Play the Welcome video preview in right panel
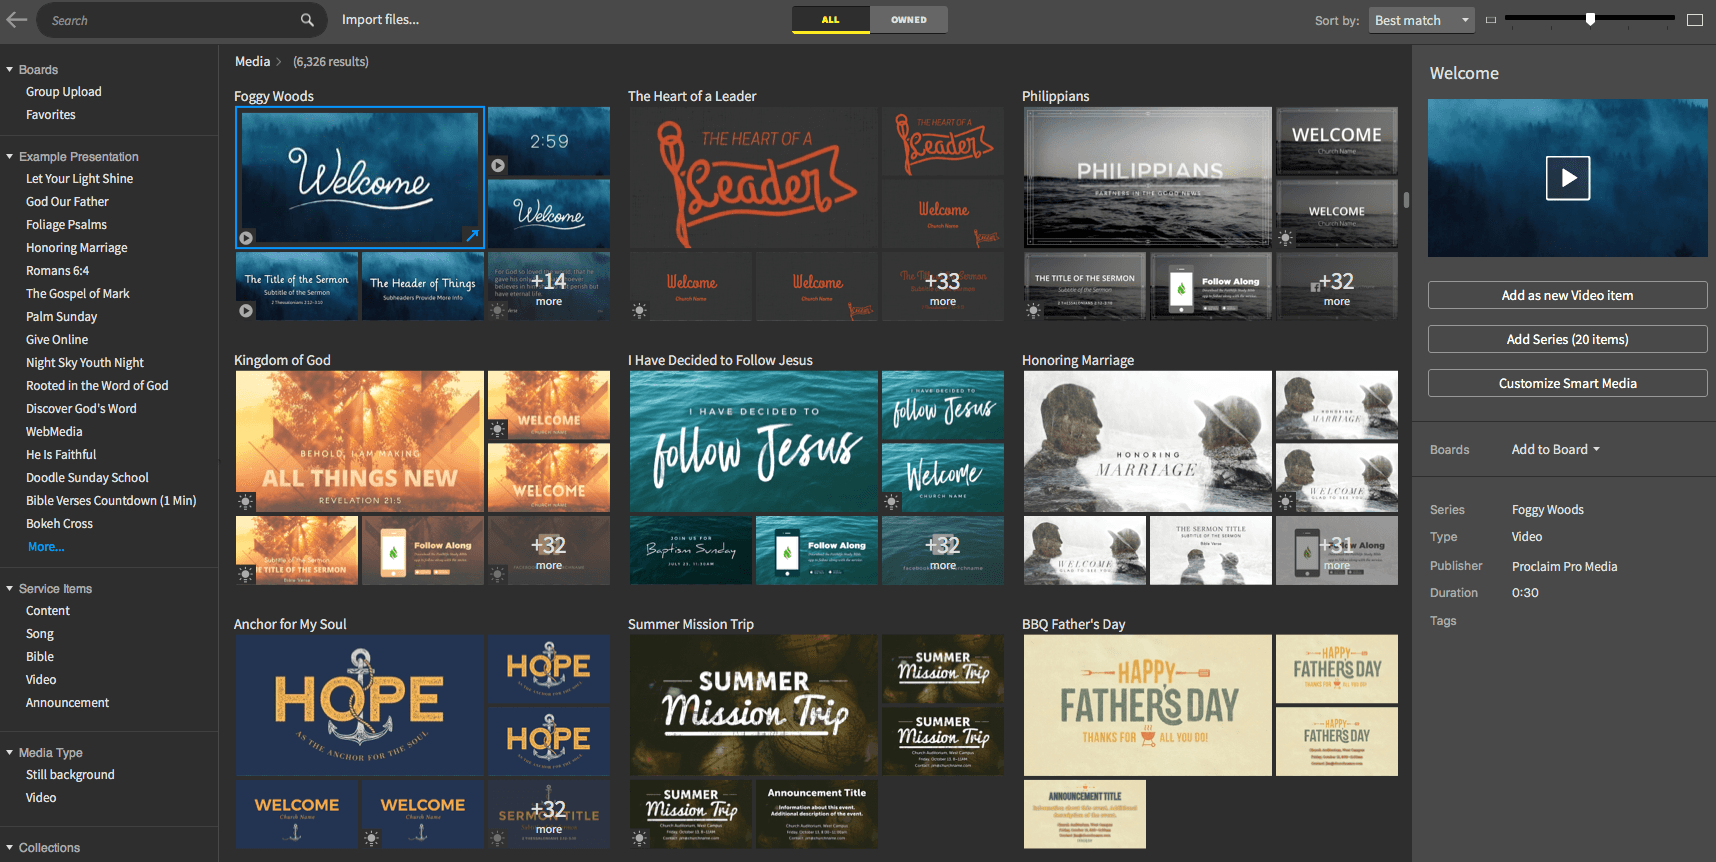This screenshot has height=862, width=1716. 1567,179
